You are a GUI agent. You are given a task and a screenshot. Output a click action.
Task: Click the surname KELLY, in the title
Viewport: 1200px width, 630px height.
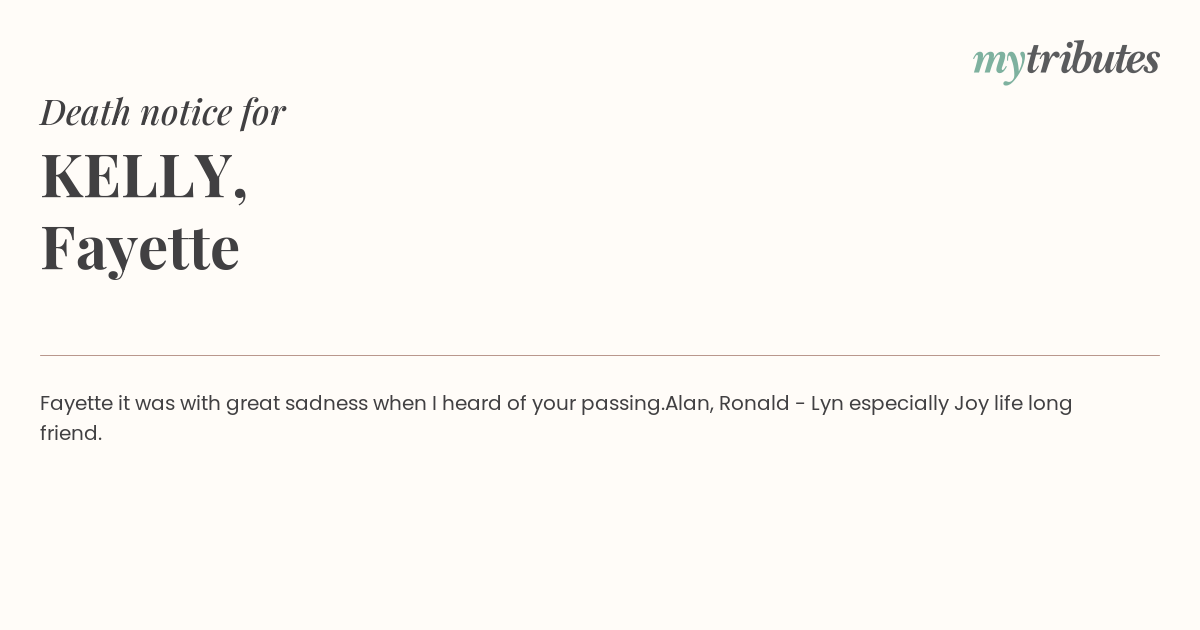(144, 175)
